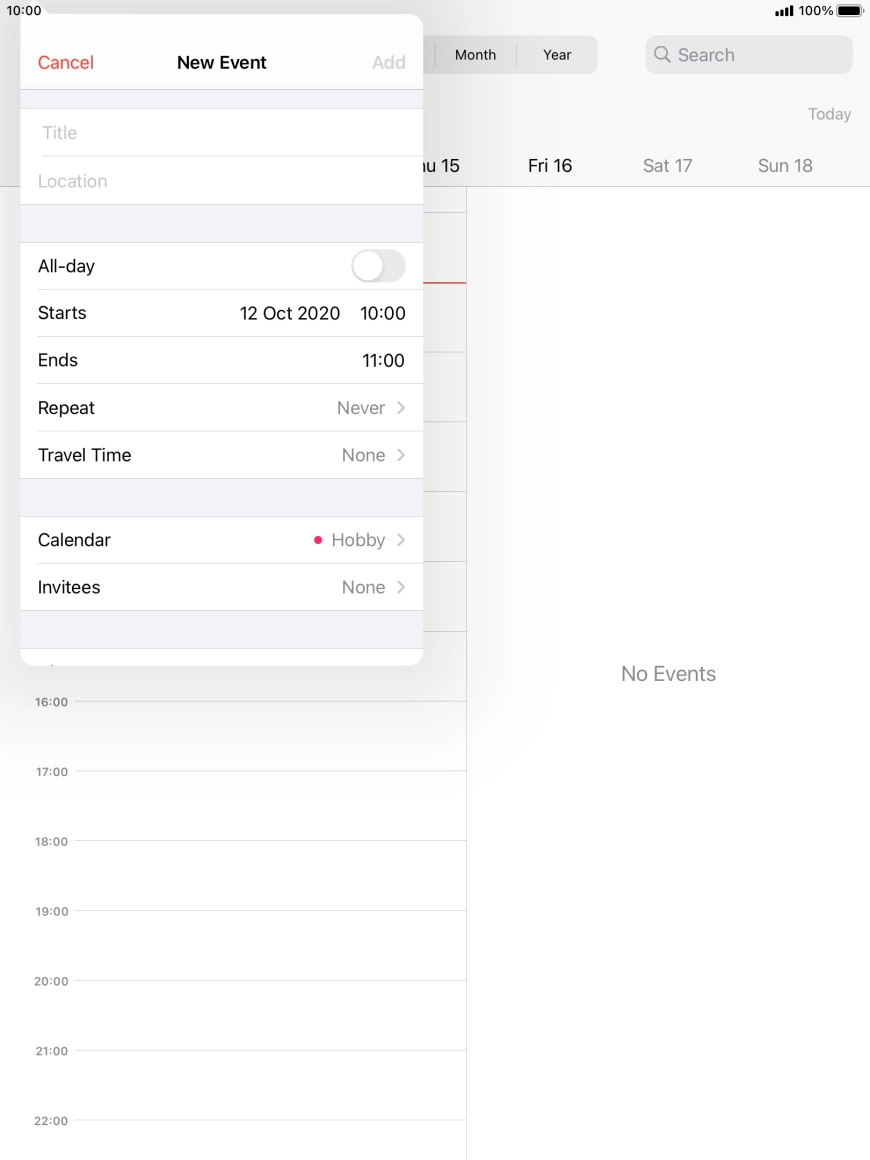Open Calendar selection chevron
Viewport: 870px width, 1160px height.
pos(401,540)
